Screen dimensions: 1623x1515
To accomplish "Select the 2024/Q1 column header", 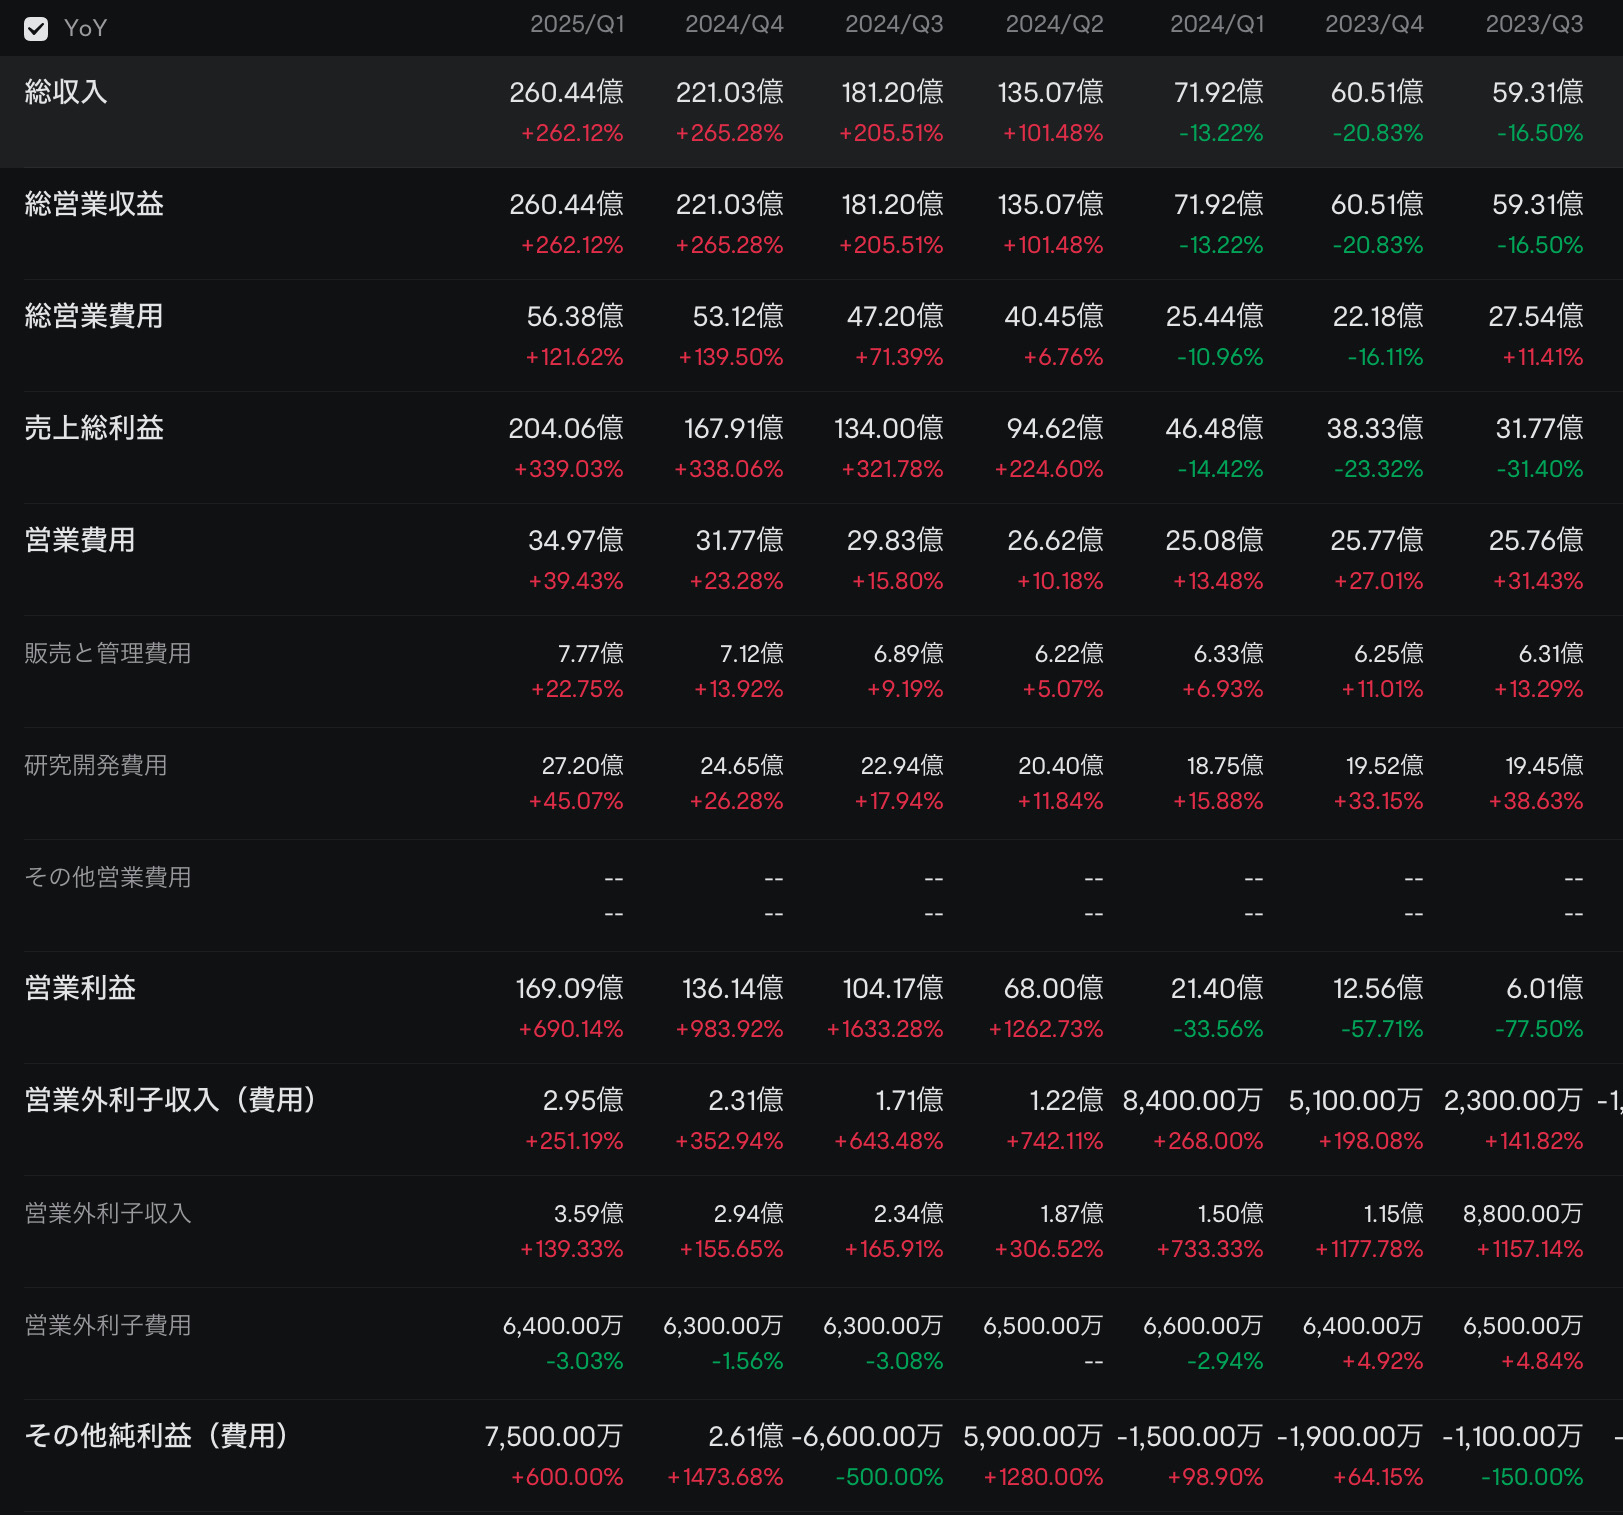I will (x=1217, y=24).
